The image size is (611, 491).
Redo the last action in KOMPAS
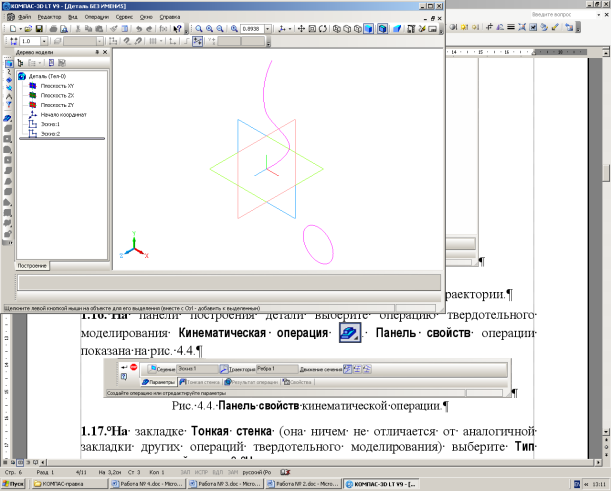pos(149,29)
